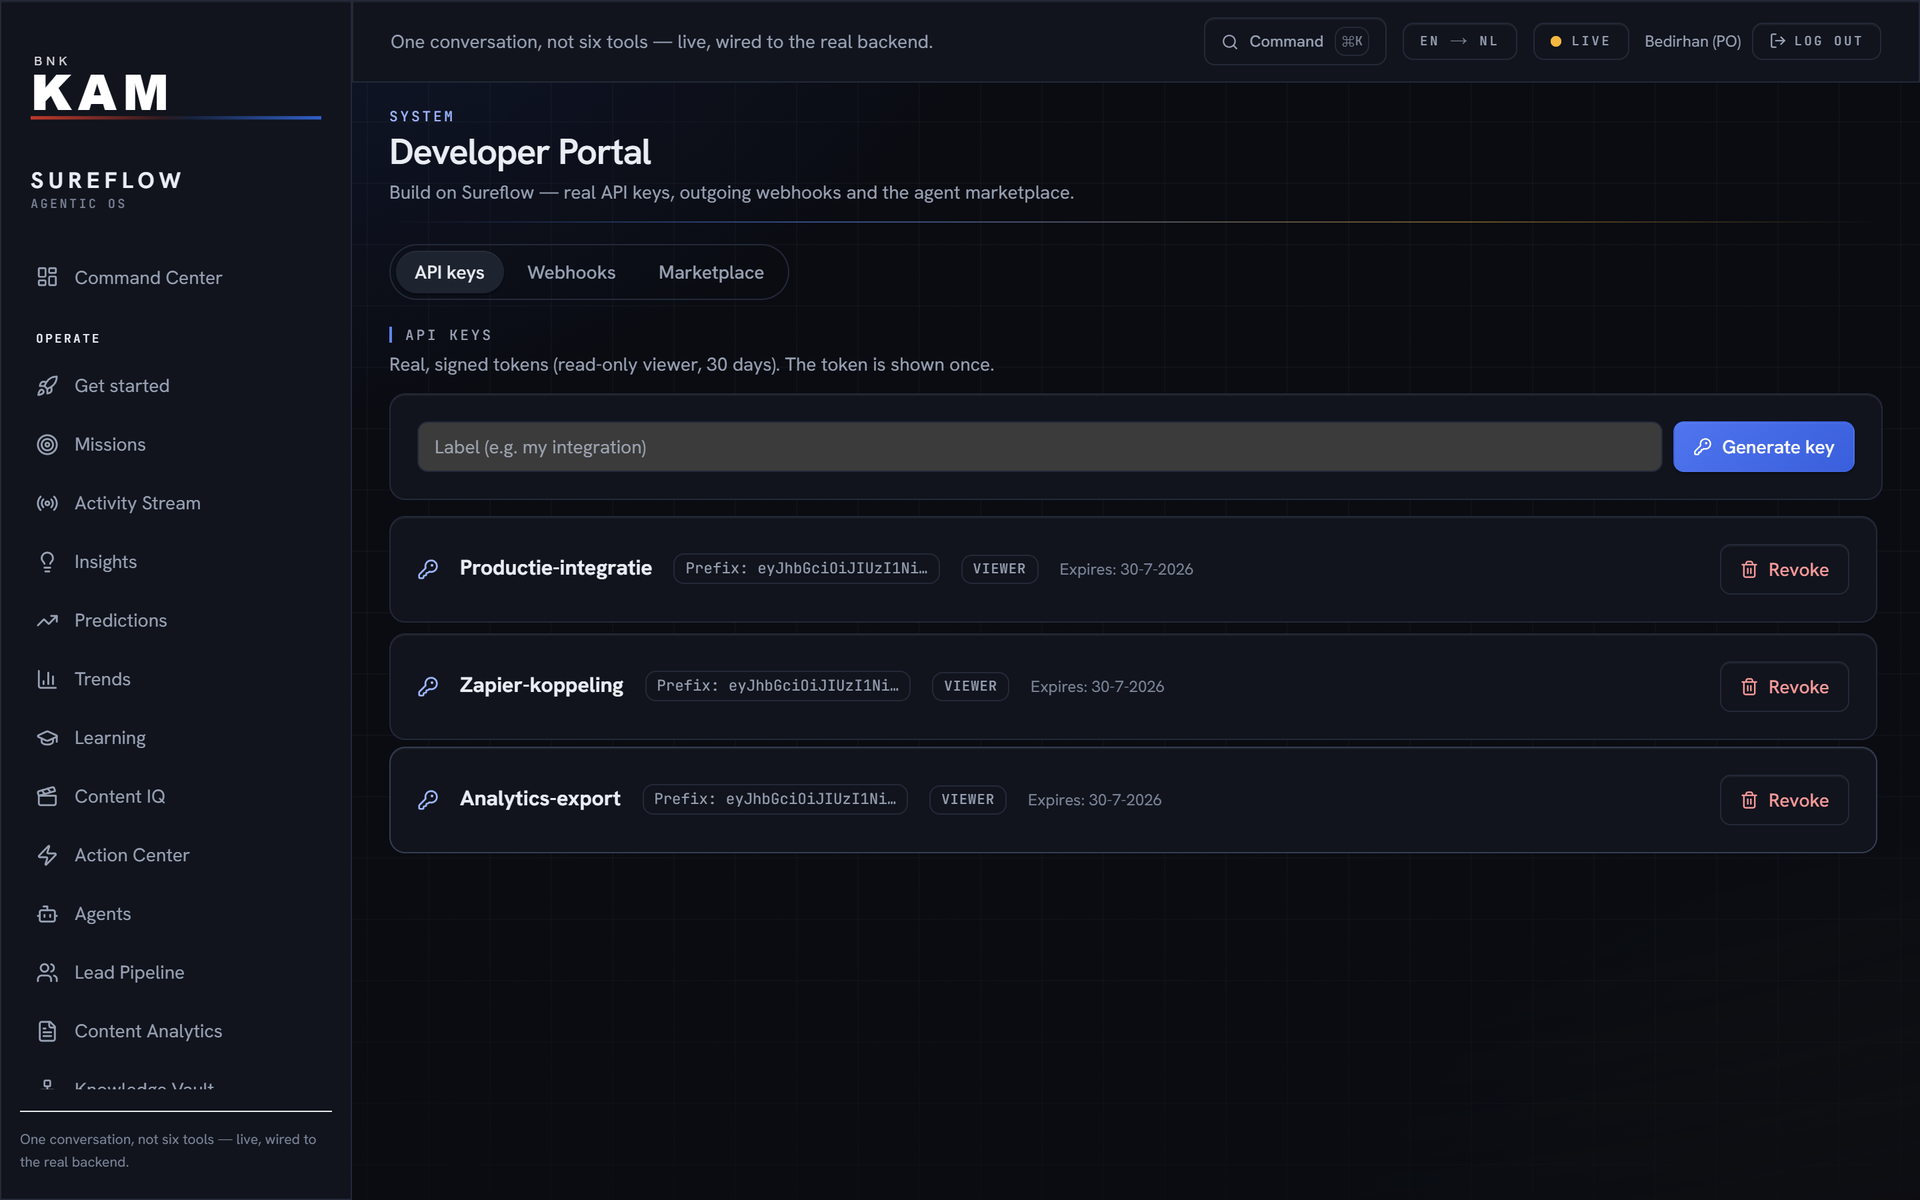
Task: Click the Command Center grid icon
Action: (47, 277)
